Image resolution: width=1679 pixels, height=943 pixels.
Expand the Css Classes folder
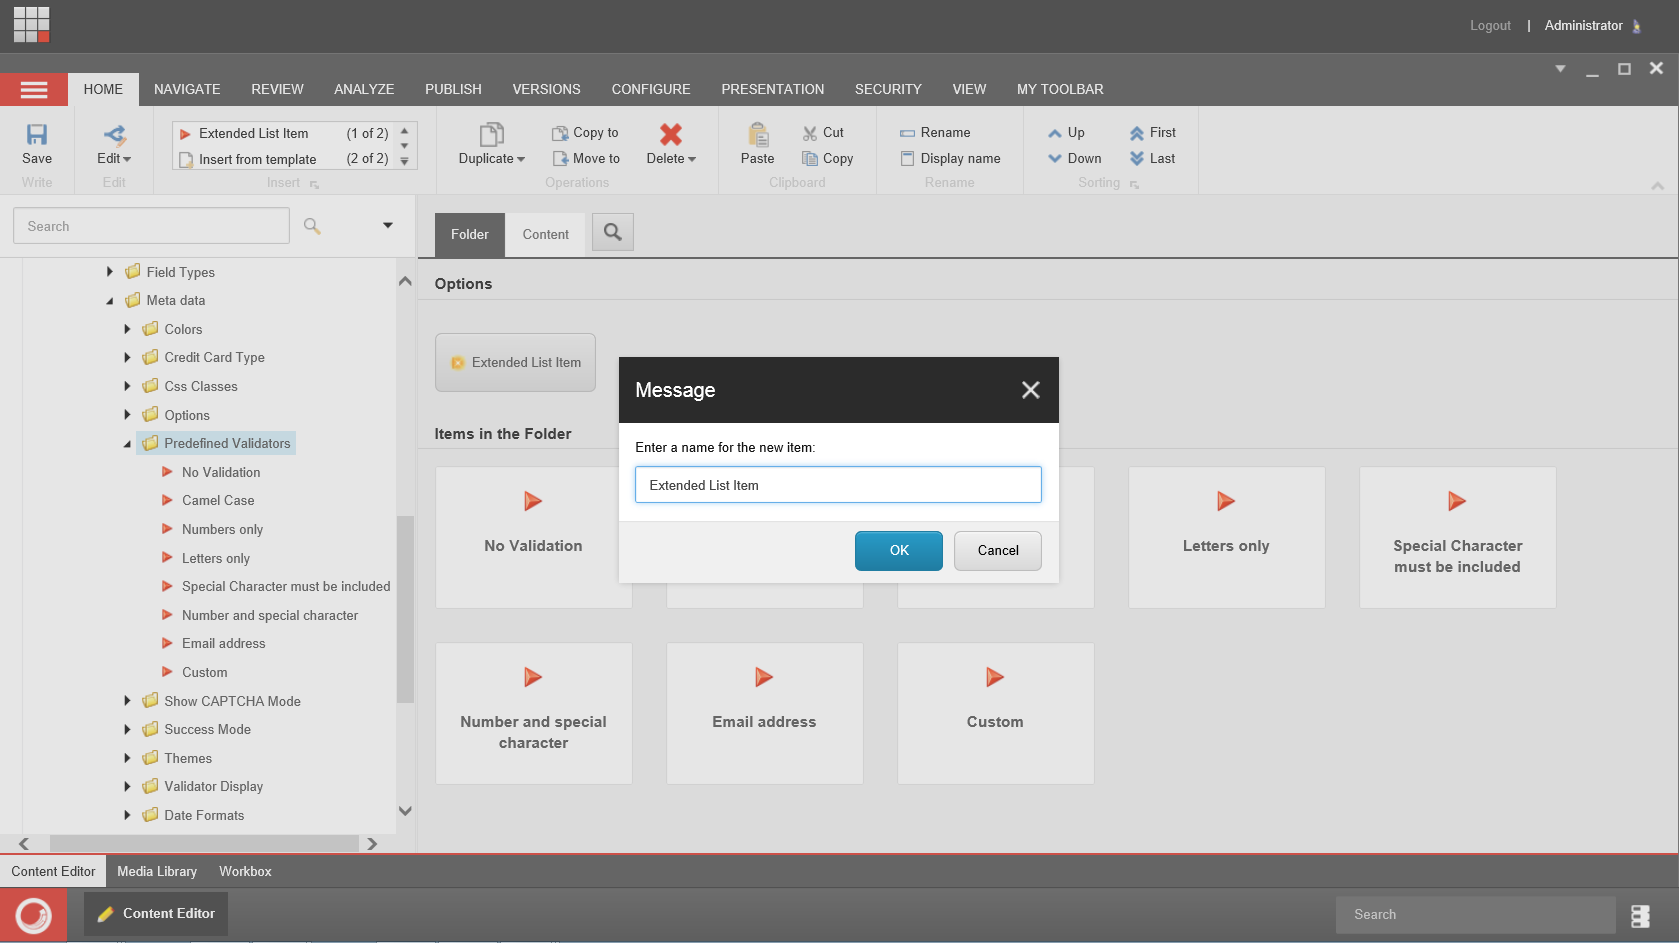coord(127,386)
